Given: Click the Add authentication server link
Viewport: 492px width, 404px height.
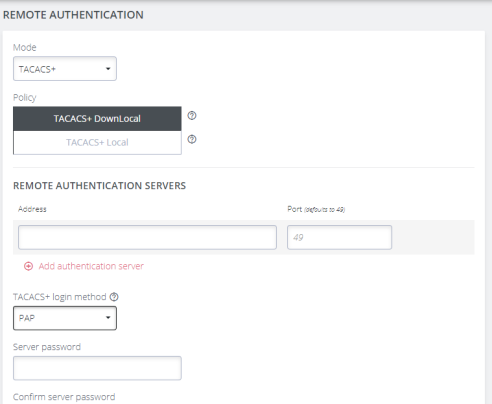Looking at the screenshot, I should (x=91, y=266).
